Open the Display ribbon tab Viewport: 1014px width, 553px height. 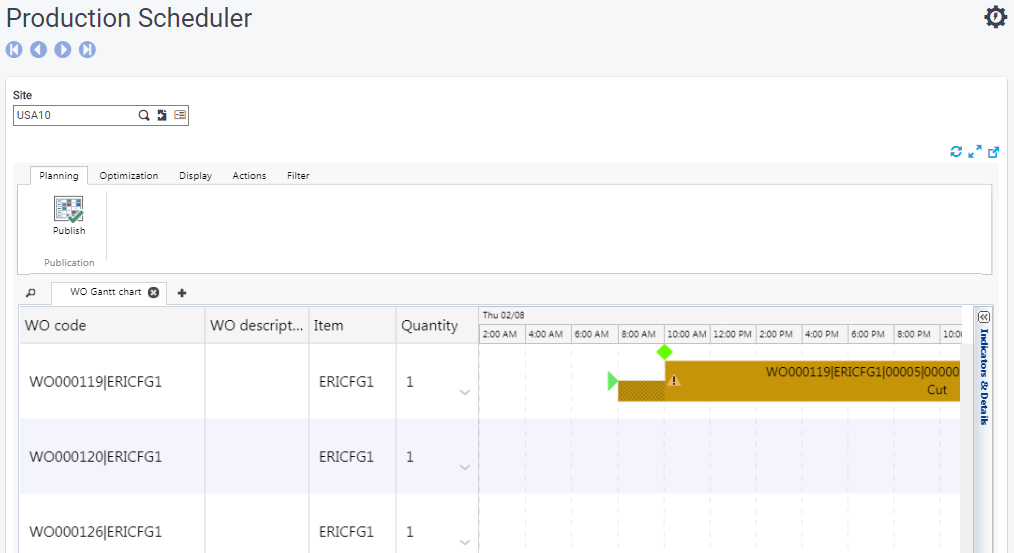coord(195,175)
